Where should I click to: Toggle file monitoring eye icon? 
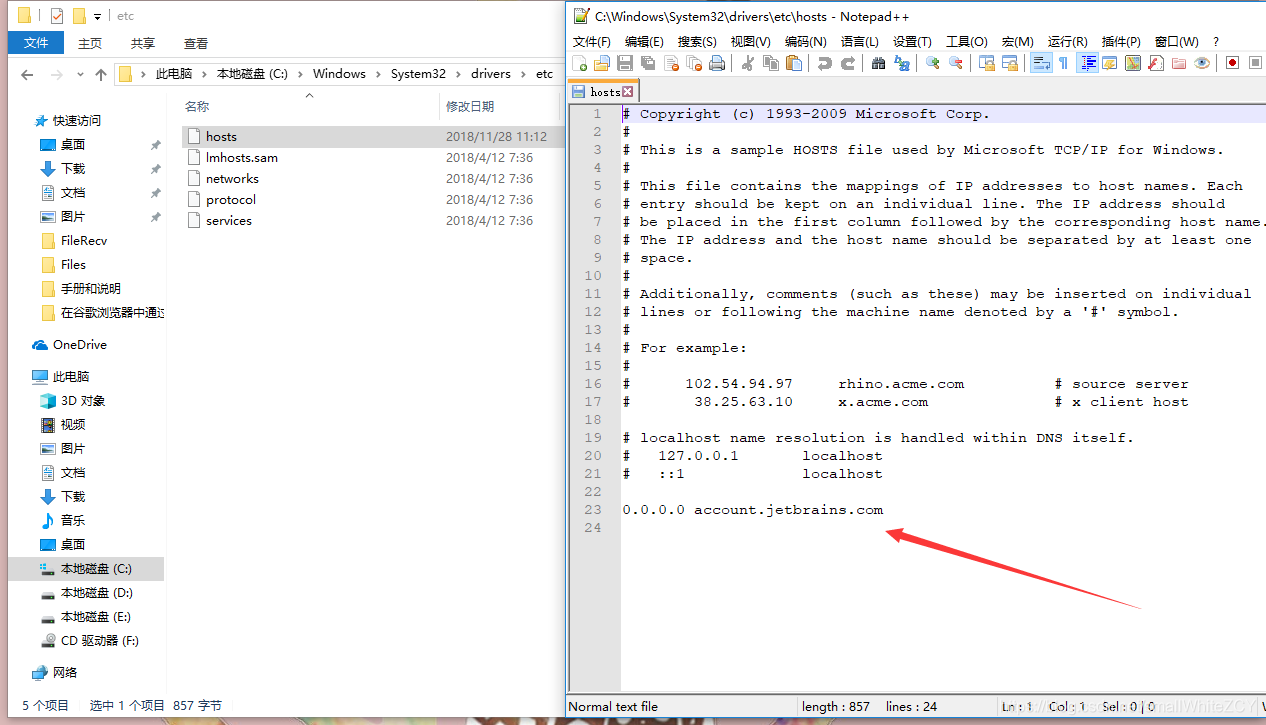[1202, 63]
